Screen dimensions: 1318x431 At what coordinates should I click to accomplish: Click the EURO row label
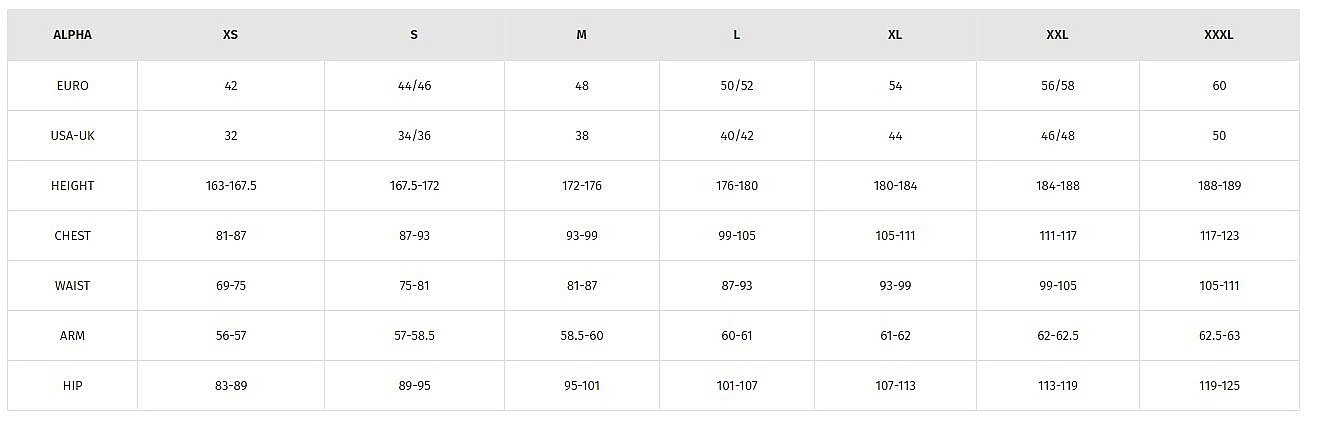click(x=72, y=86)
